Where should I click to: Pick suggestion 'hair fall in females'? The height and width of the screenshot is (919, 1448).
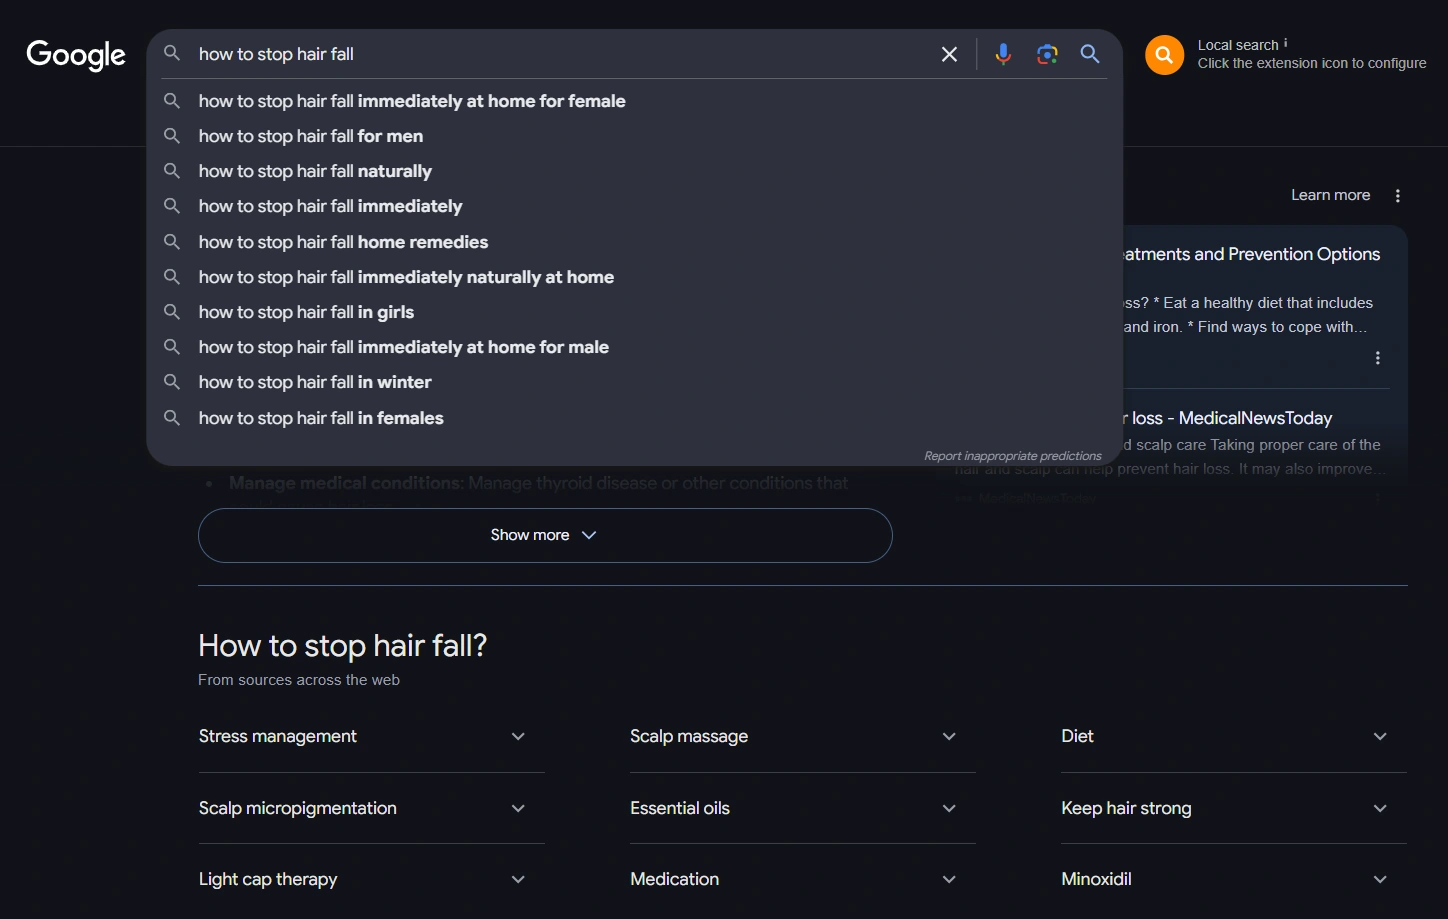pos(635,418)
